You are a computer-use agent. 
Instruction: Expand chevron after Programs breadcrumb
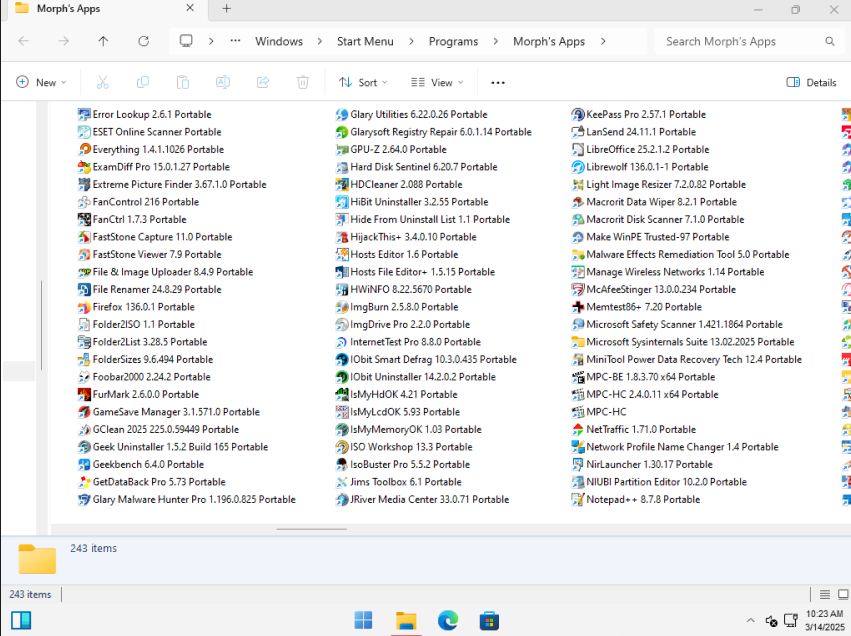(x=496, y=41)
